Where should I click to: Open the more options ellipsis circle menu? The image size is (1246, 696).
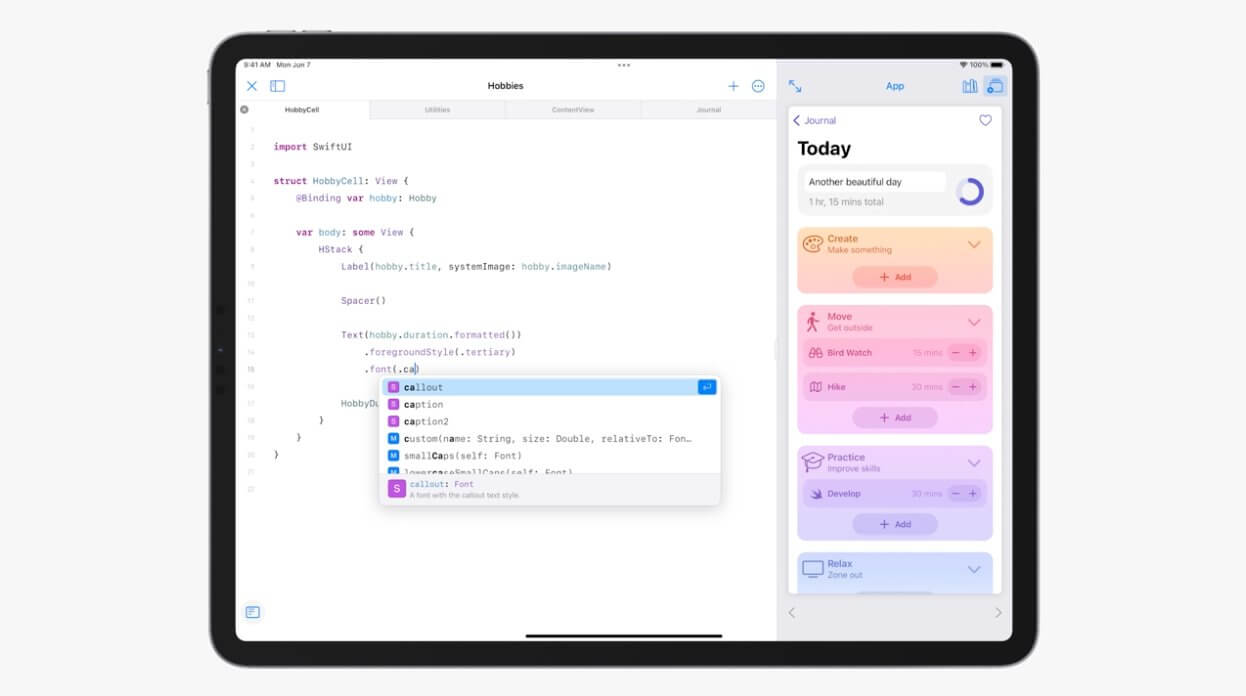758,87
